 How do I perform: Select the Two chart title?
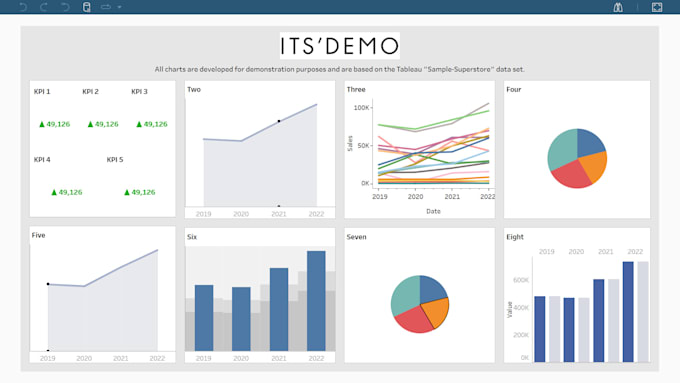point(194,89)
